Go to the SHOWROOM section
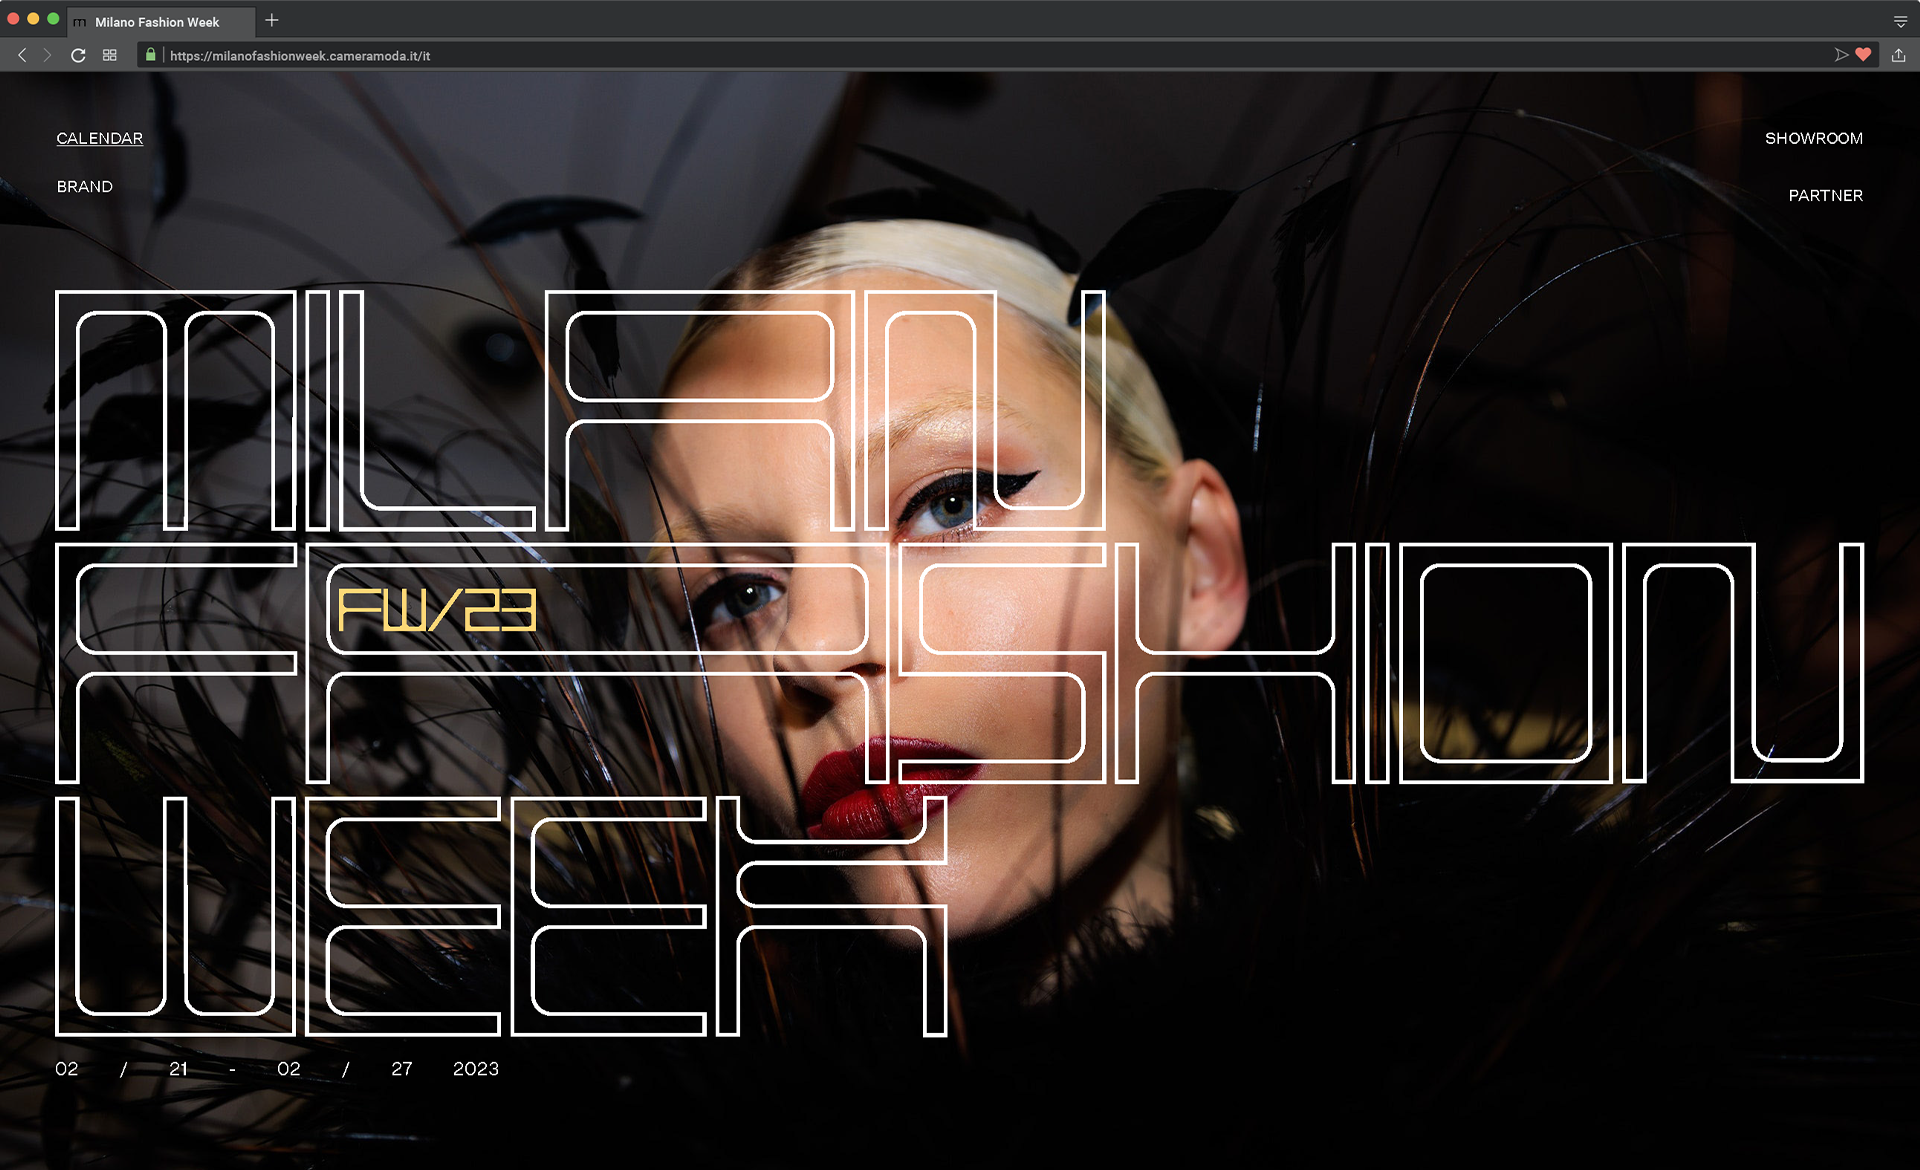Image resolution: width=1920 pixels, height=1170 pixels. (1813, 138)
